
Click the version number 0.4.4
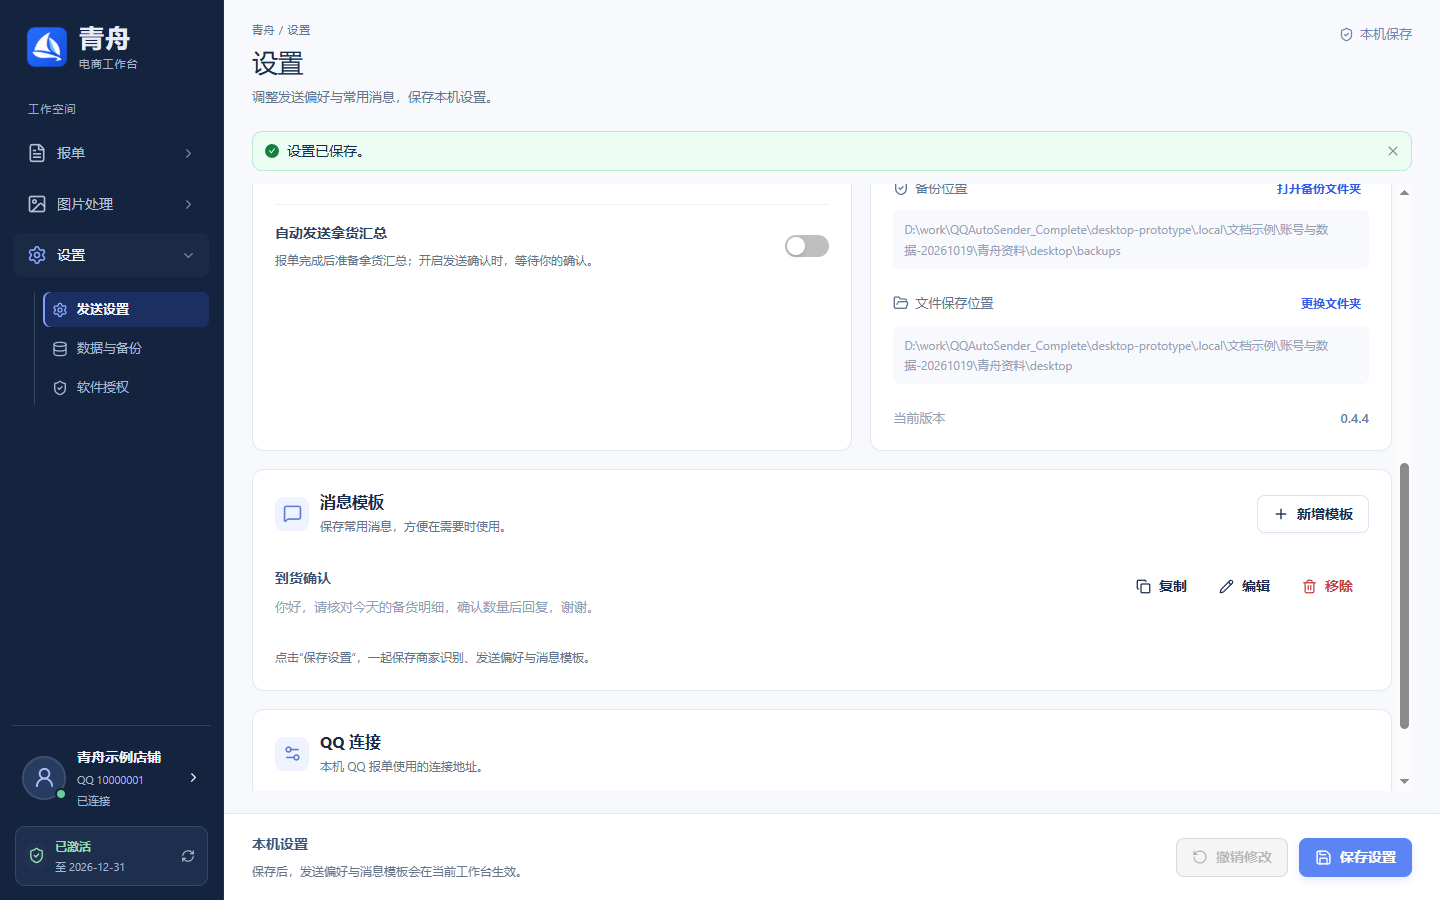[1354, 419]
